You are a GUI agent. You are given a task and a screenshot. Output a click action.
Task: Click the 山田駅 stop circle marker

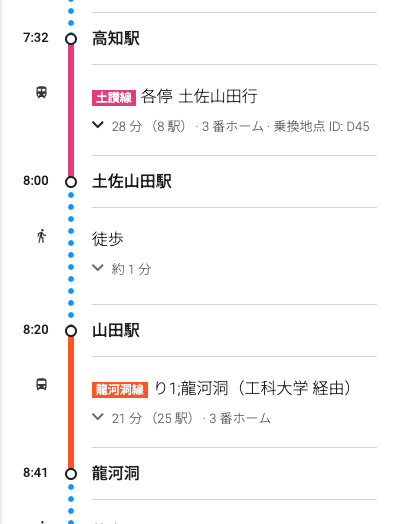click(x=71, y=331)
